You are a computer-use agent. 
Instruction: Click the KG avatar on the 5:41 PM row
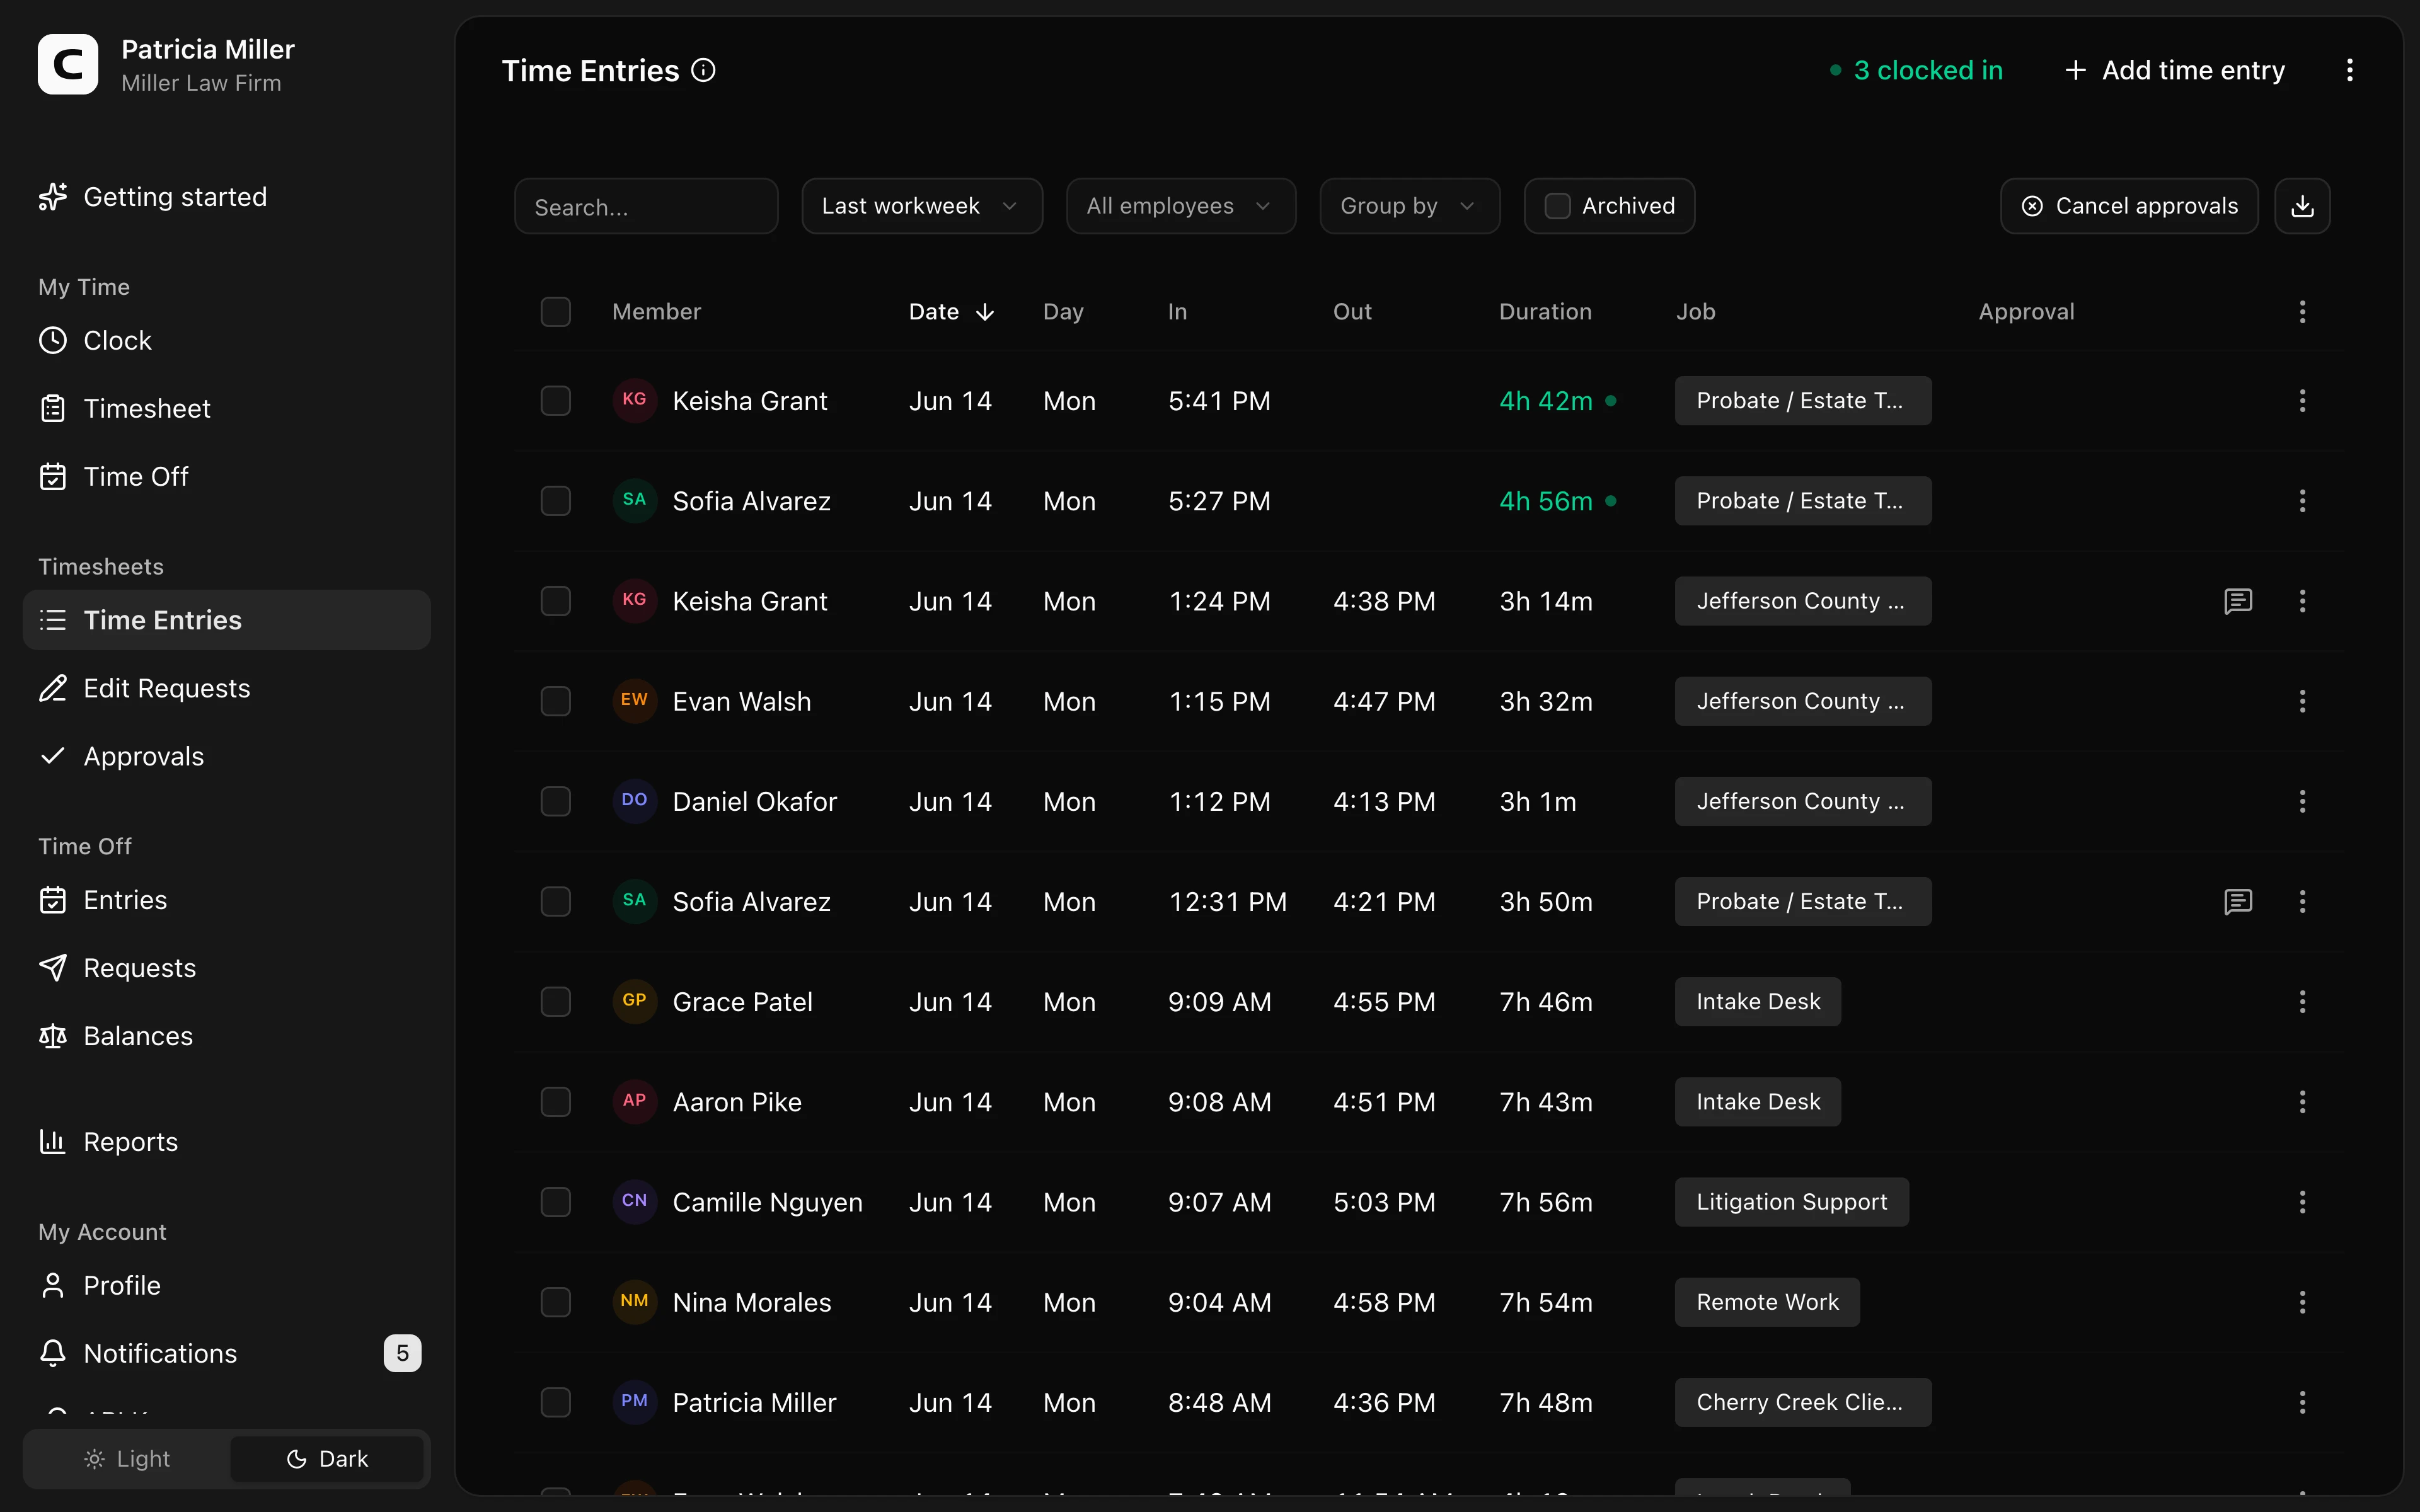pyautogui.click(x=634, y=400)
